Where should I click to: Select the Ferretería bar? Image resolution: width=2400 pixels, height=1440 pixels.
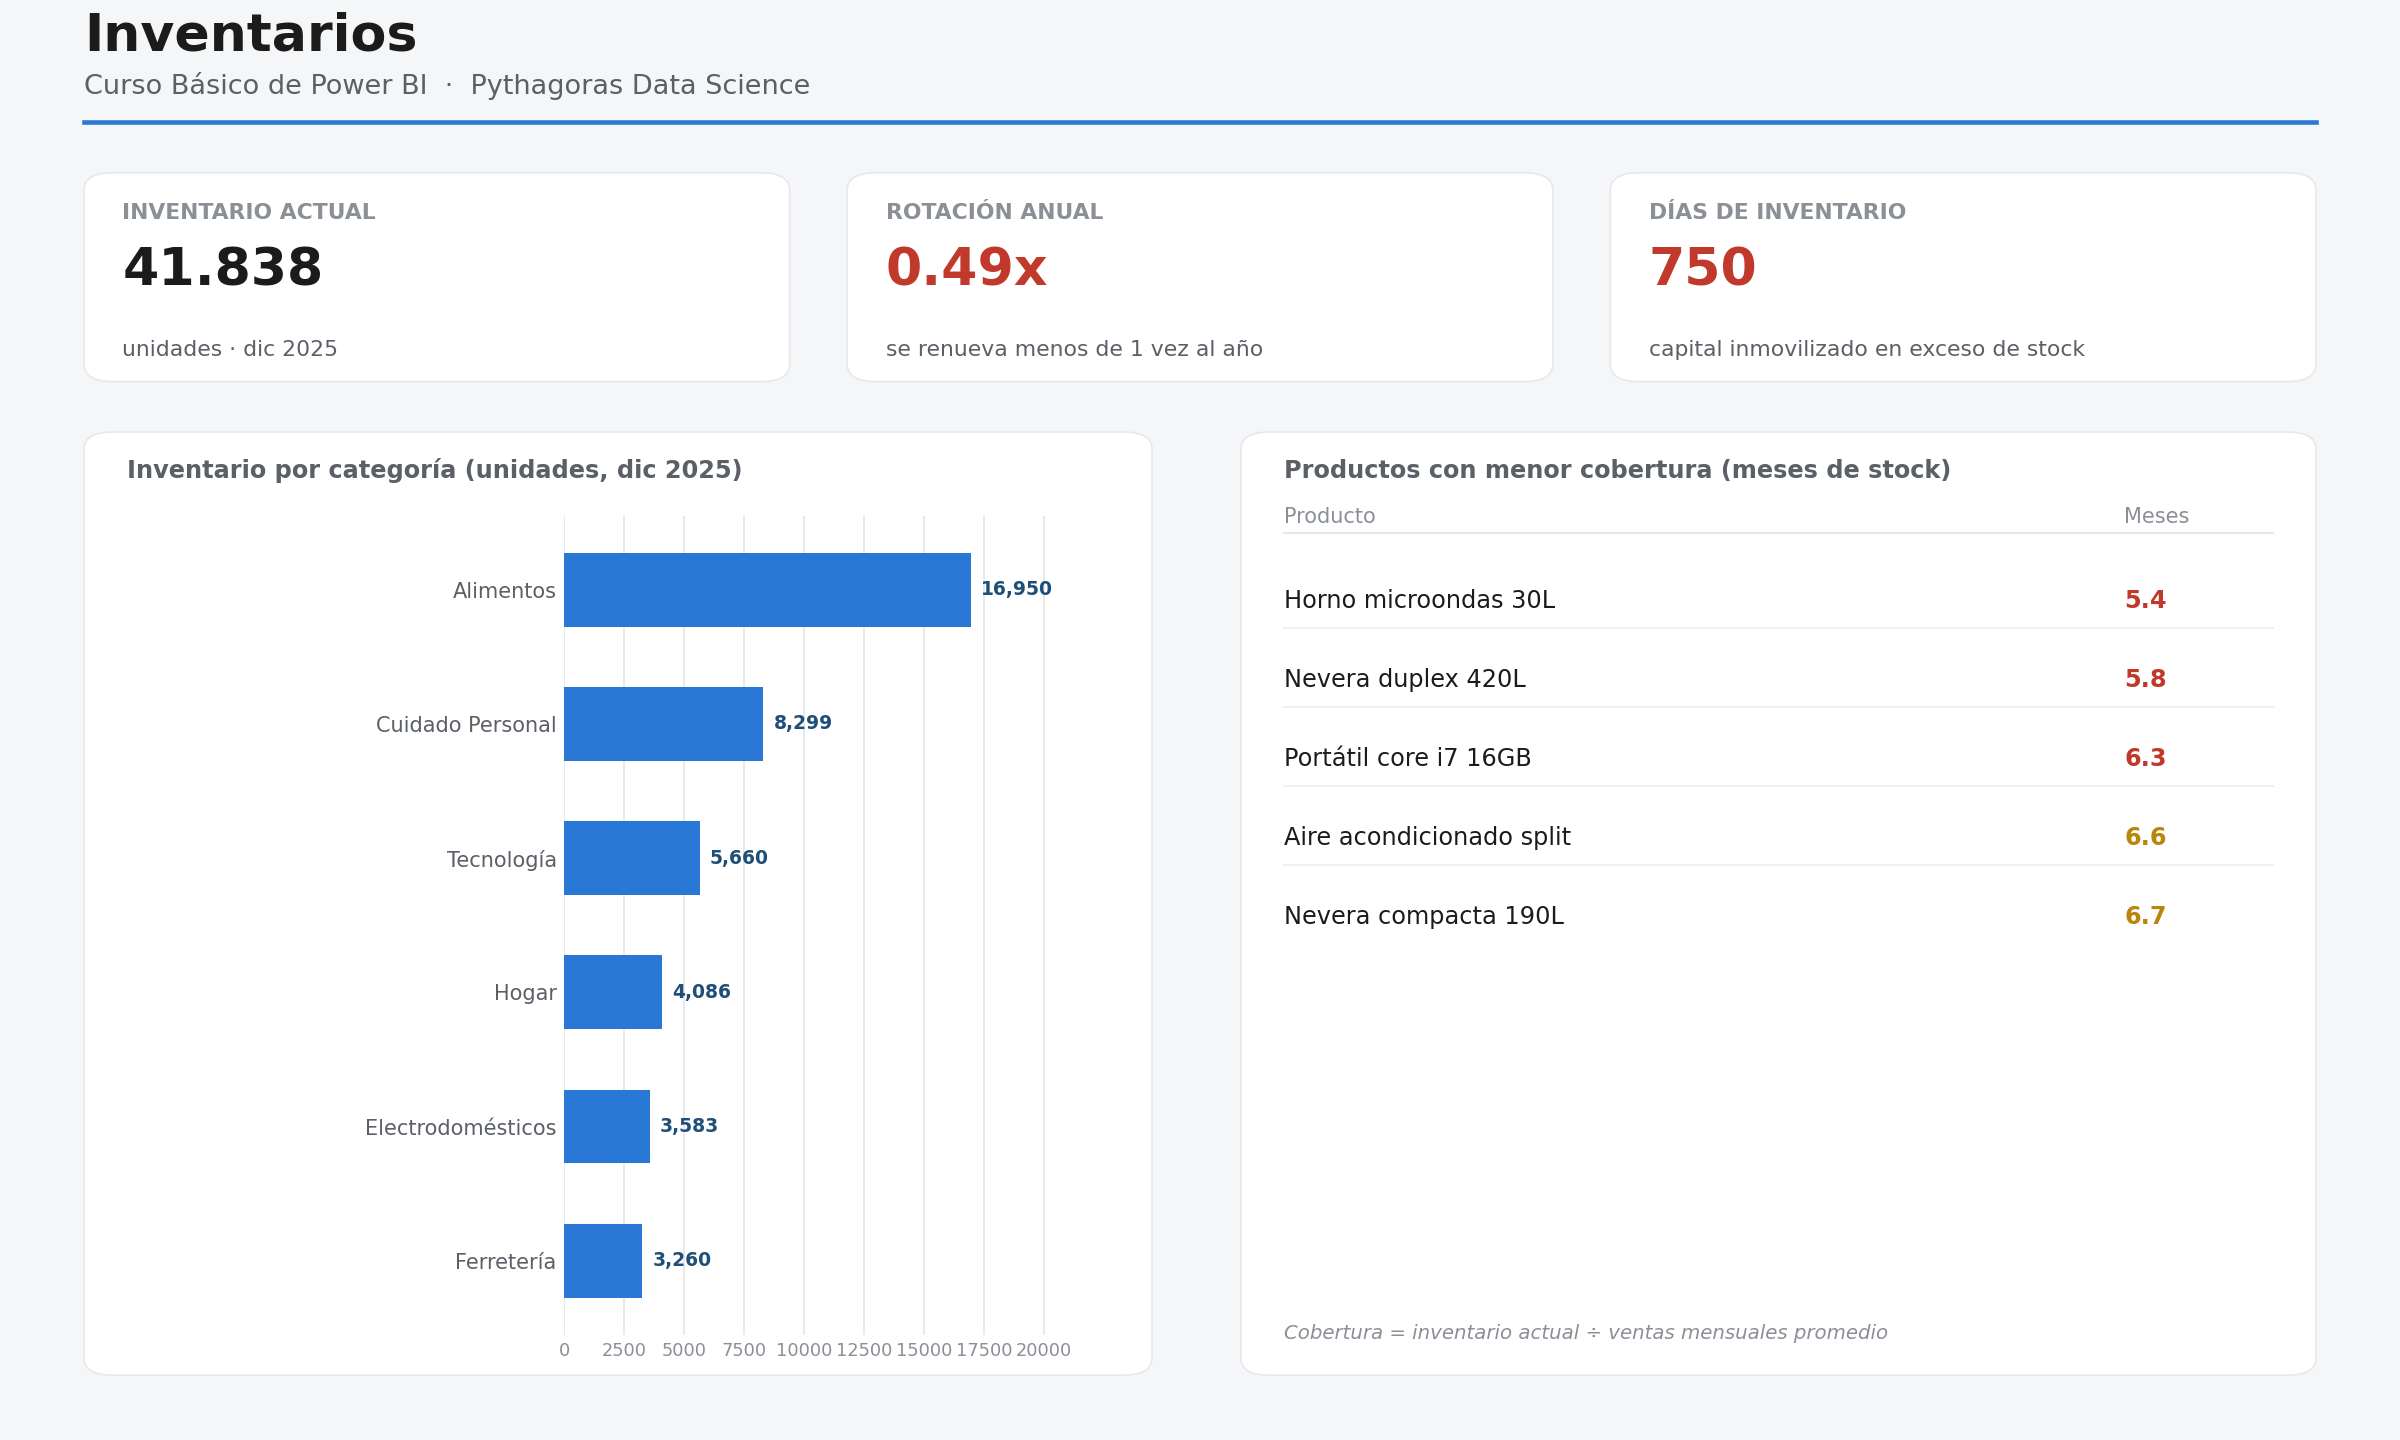[x=603, y=1260]
